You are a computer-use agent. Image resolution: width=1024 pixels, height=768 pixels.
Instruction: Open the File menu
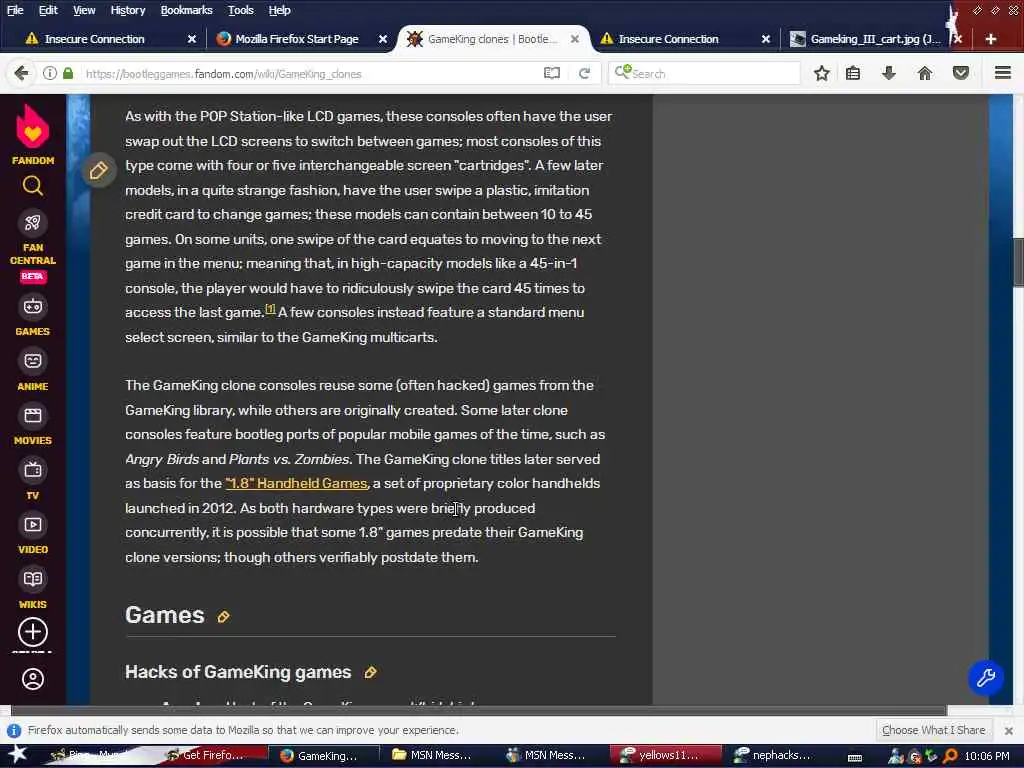[15, 10]
